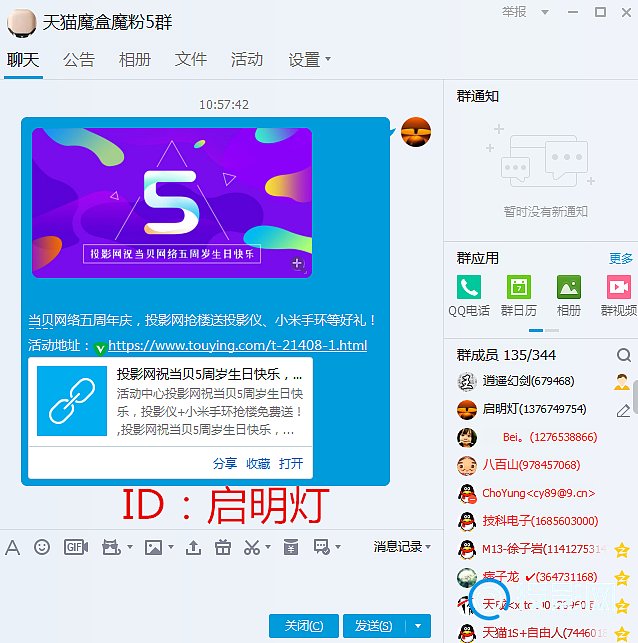This screenshot has height=643, width=638.
Task: Expand the 消息记录 dropdown
Action: (428, 547)
